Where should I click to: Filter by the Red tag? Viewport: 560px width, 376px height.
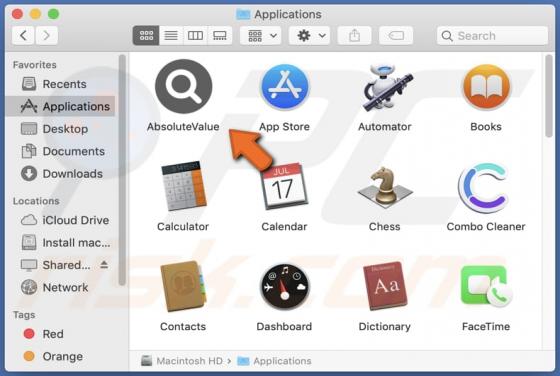(60, 334)
